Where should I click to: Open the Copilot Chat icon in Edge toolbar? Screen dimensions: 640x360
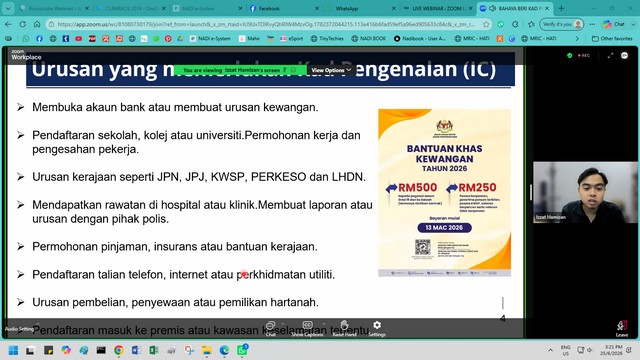coord(614,24)
